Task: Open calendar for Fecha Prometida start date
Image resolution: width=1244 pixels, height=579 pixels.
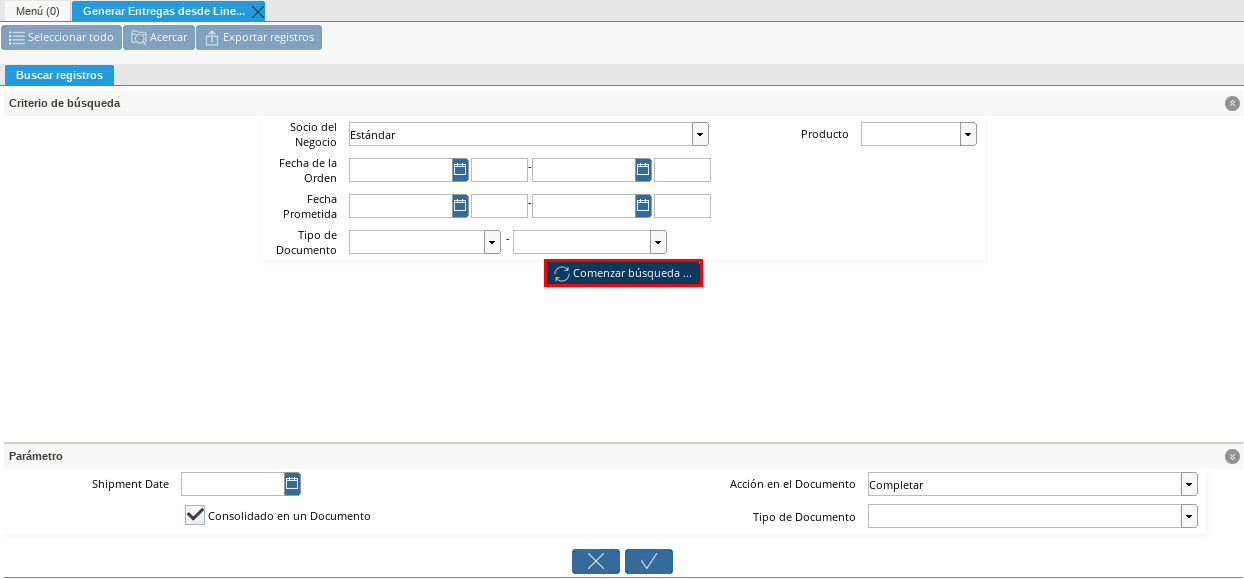Action: 460,206
